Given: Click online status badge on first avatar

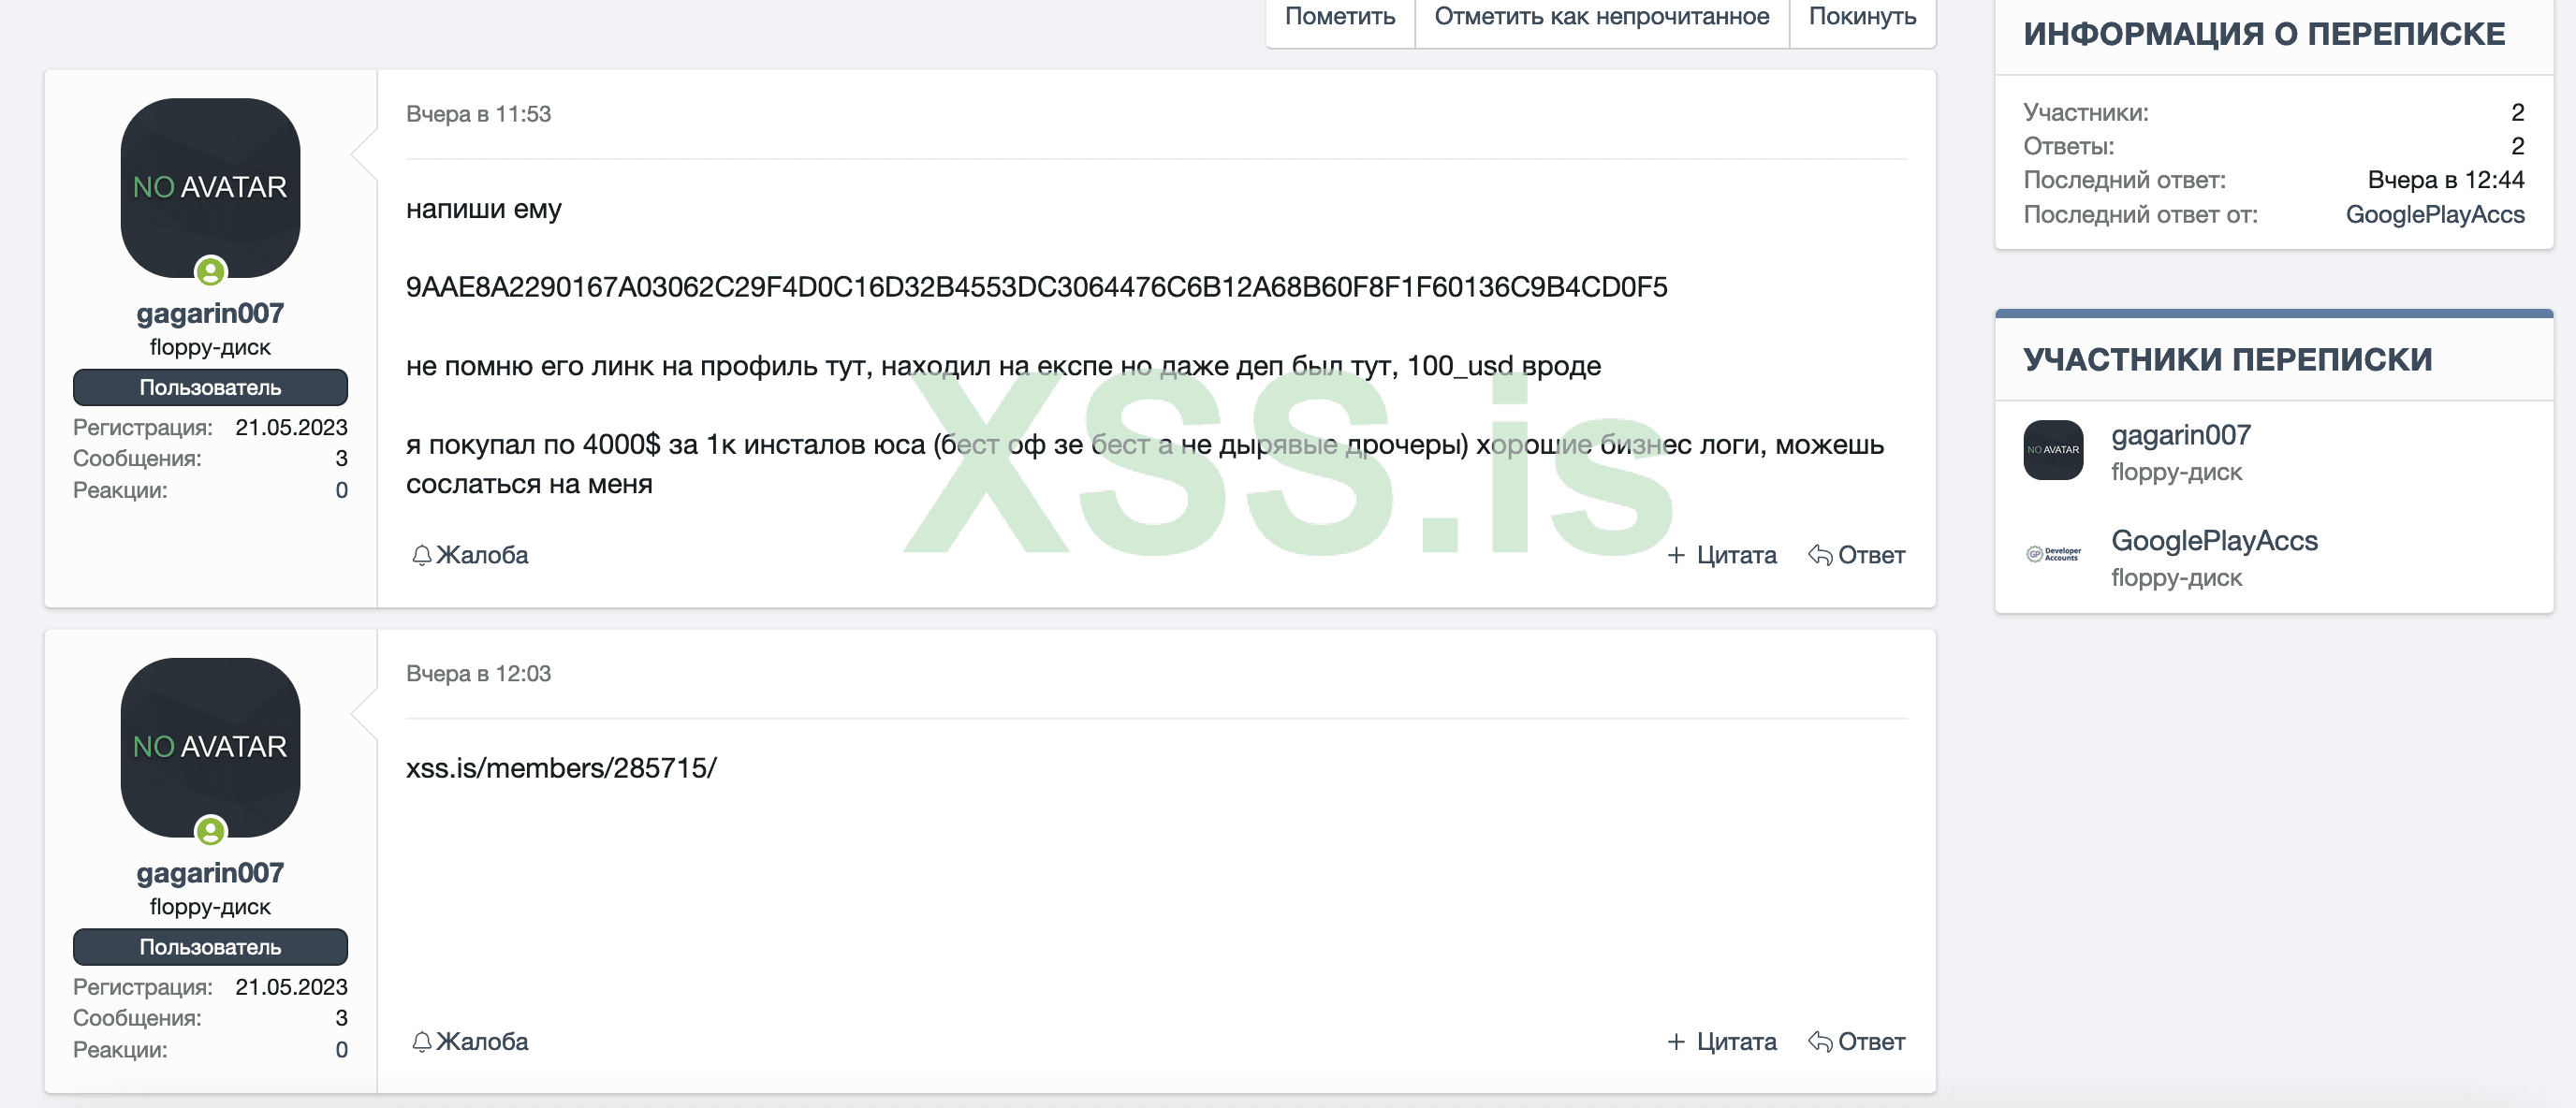Looking at the screenshot, I should tap(210, 271).
